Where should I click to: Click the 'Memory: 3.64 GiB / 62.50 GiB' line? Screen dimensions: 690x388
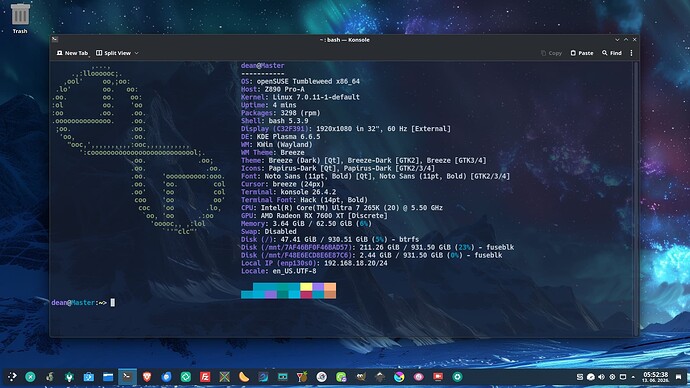[x=306, y=223]
